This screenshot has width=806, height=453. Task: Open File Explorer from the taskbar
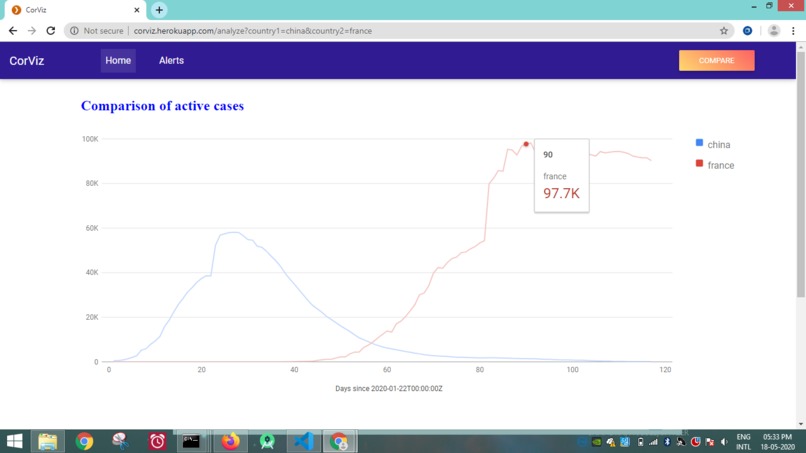[48, 441]
